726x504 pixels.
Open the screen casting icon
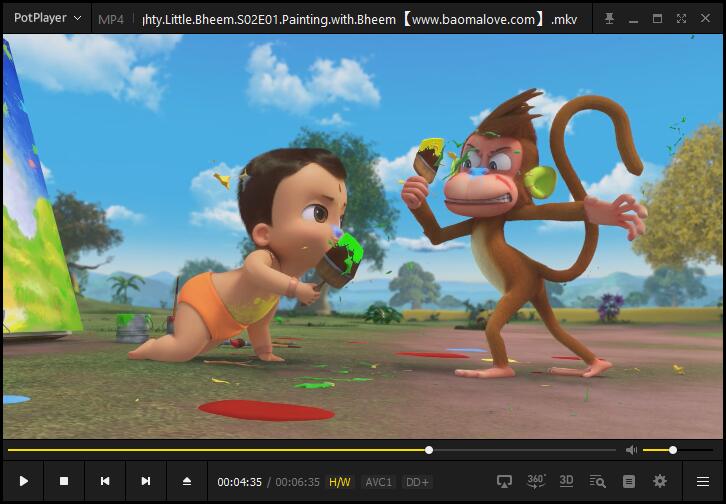(504, 481)
